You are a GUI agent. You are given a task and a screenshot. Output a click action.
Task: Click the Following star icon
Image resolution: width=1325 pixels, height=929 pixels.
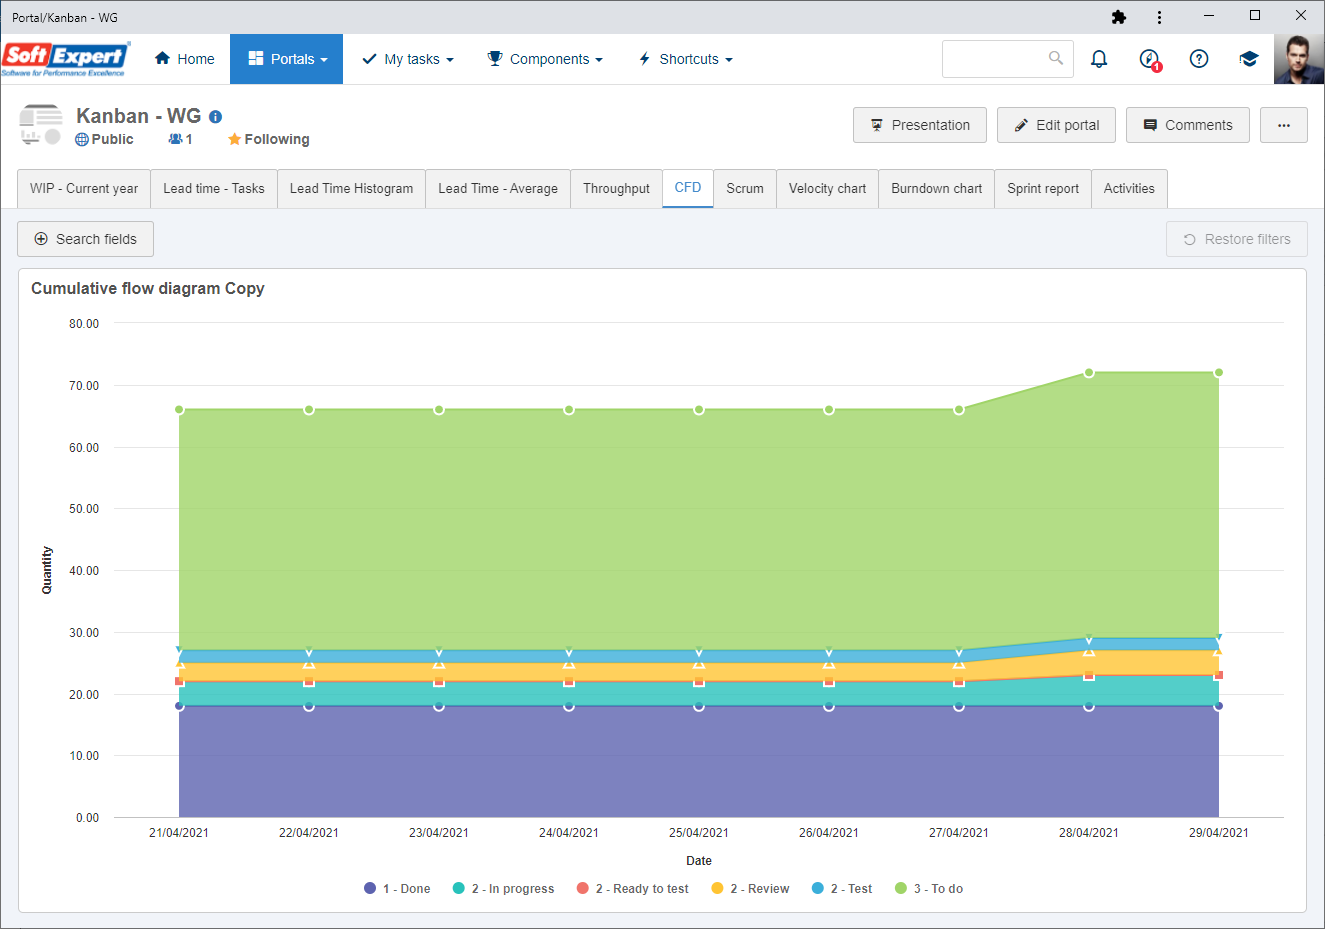tap(234, 139)
